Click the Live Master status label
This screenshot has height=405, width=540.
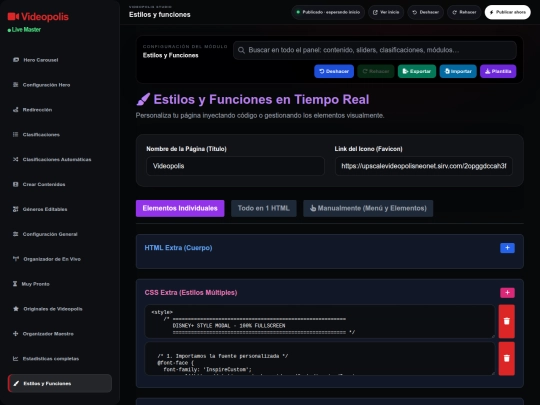[26, 30]
